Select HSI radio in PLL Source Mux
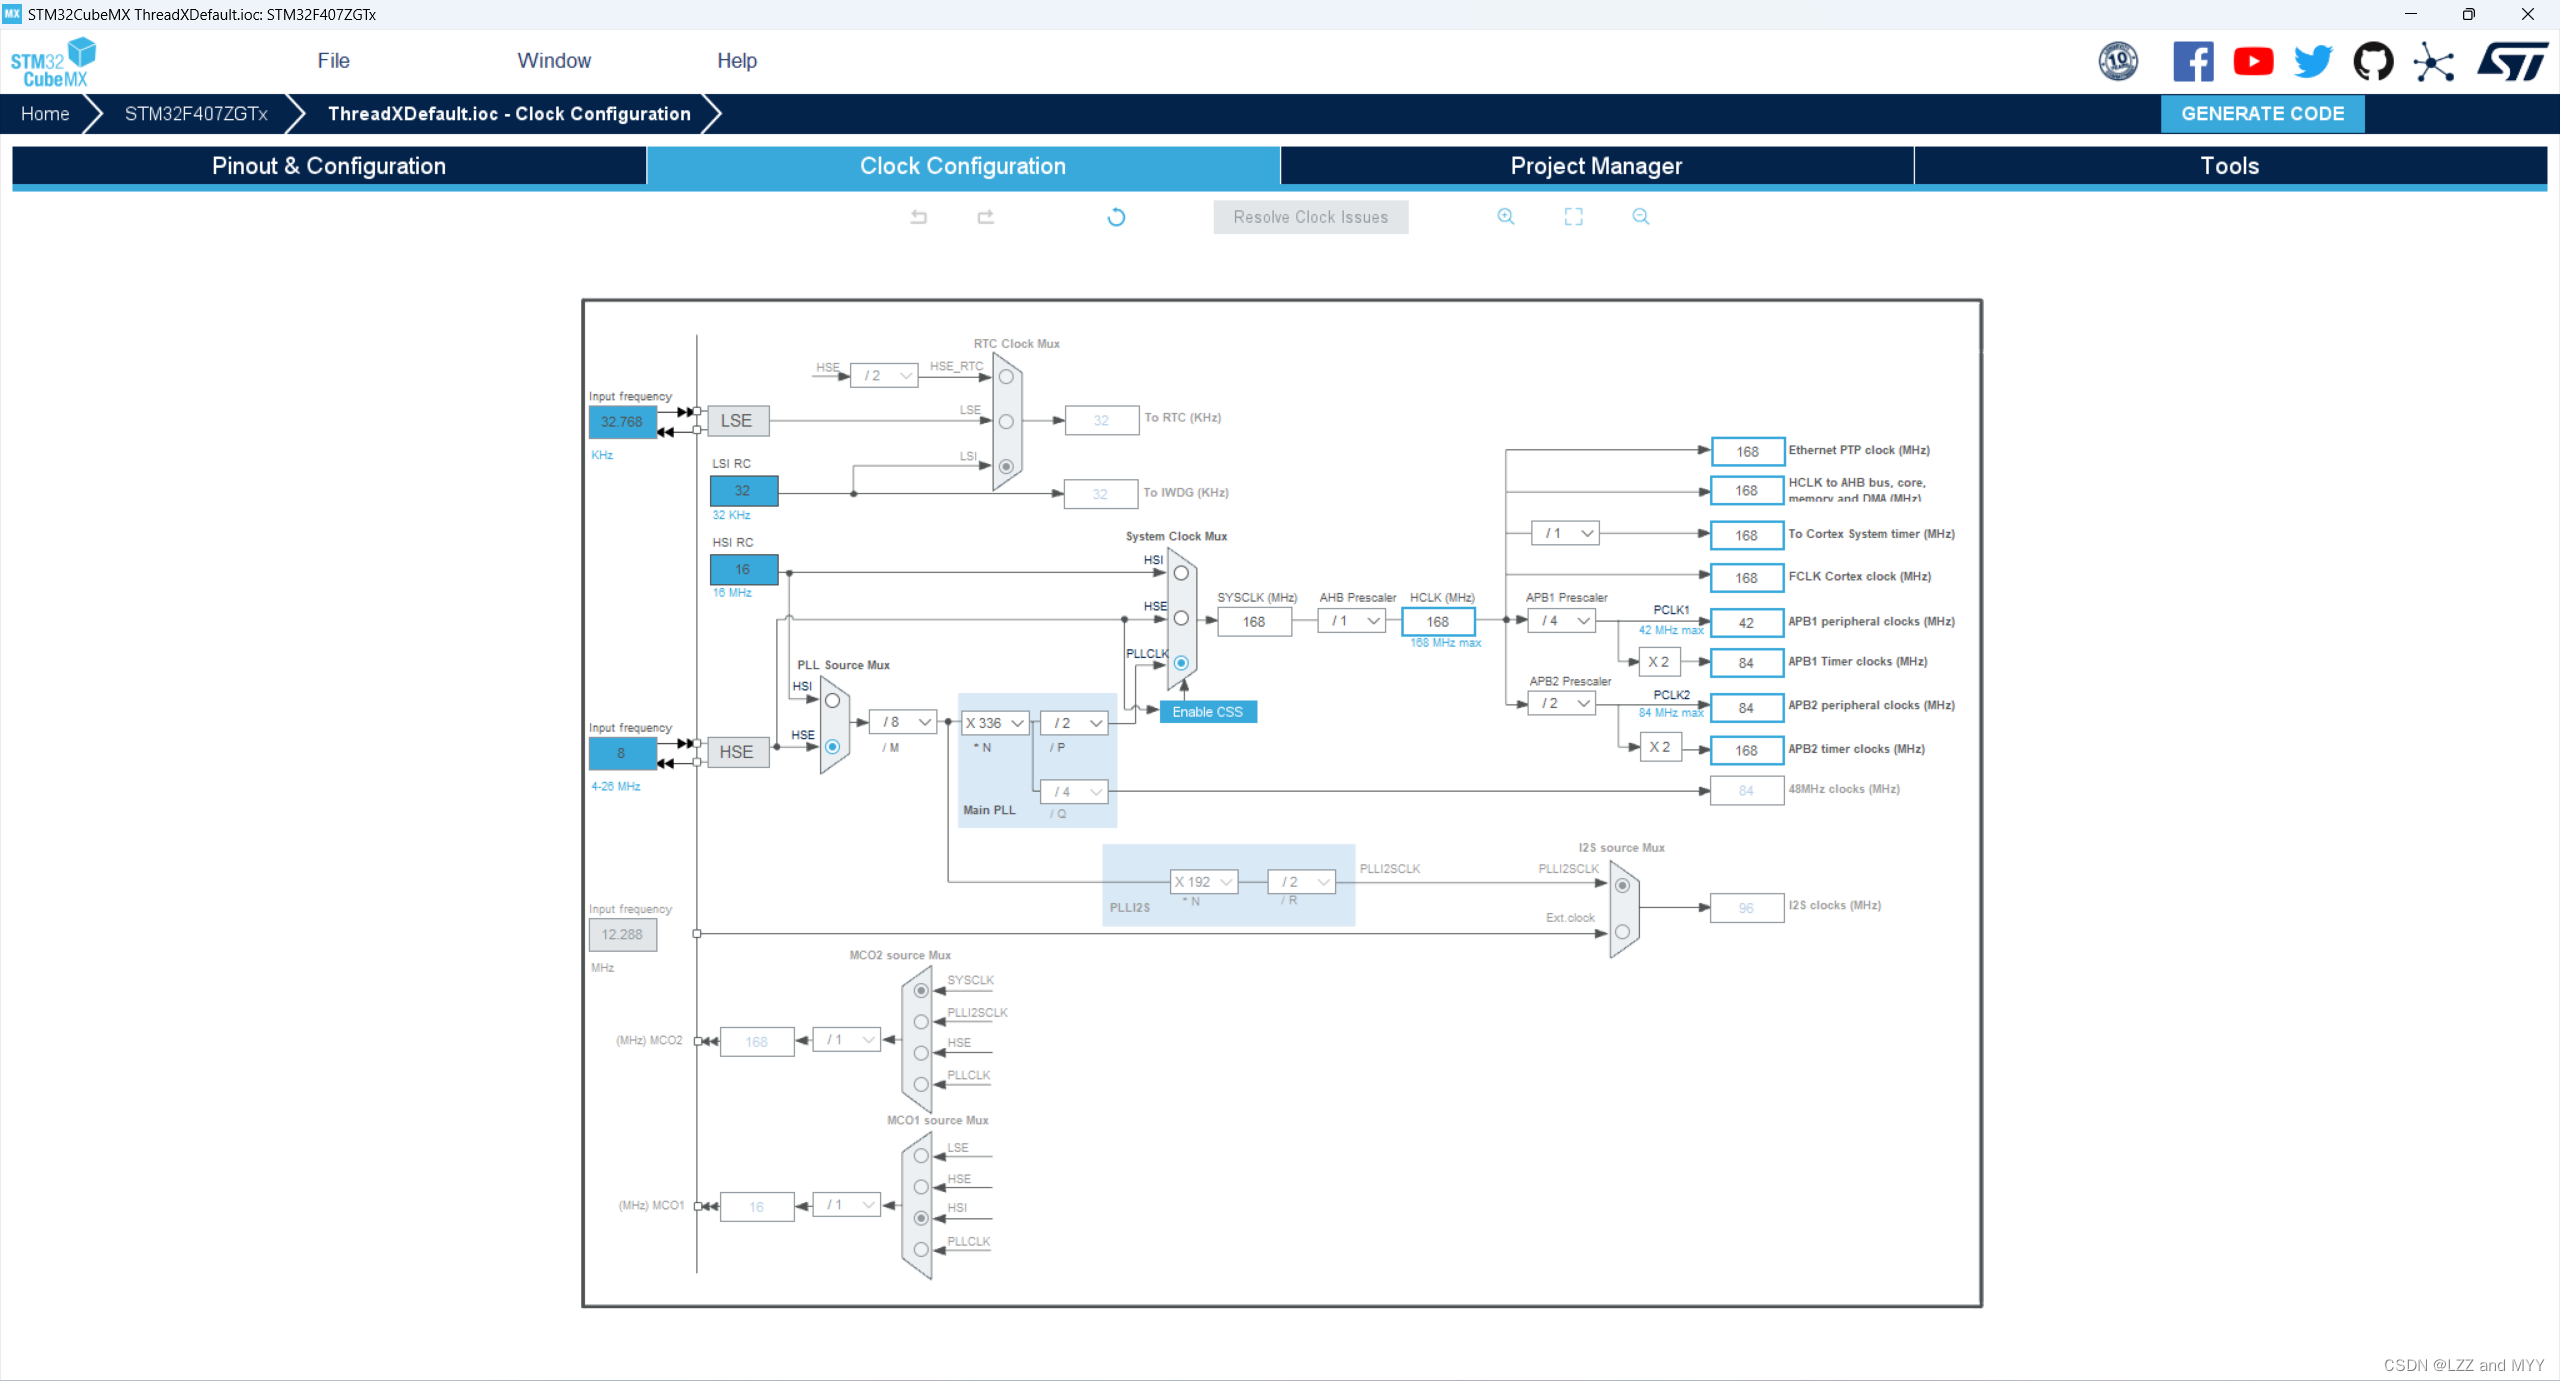2560x1381 pixels. [x=832, y=701]
